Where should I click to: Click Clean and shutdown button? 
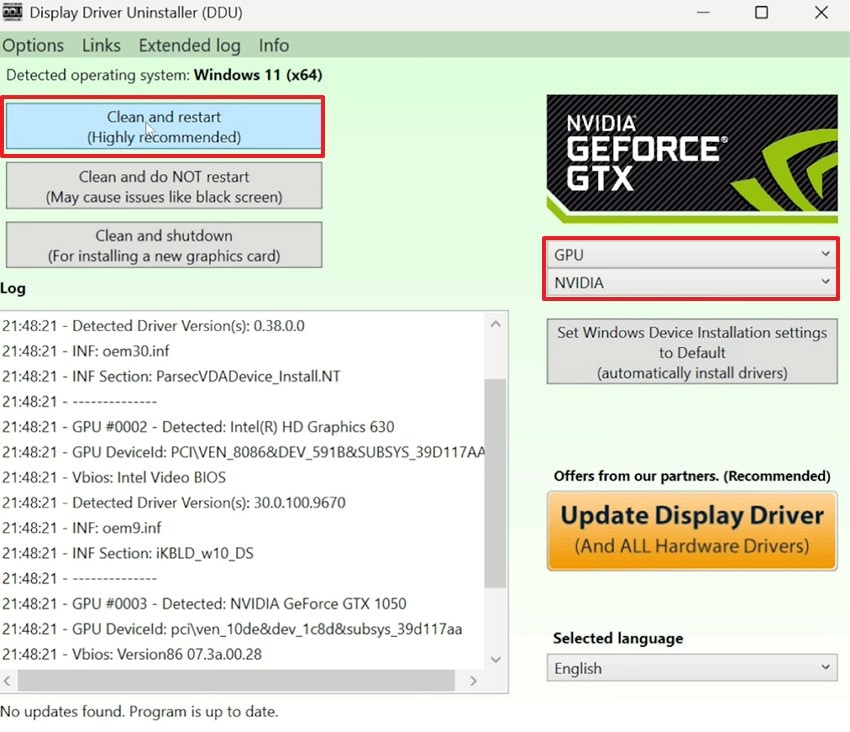164,245
